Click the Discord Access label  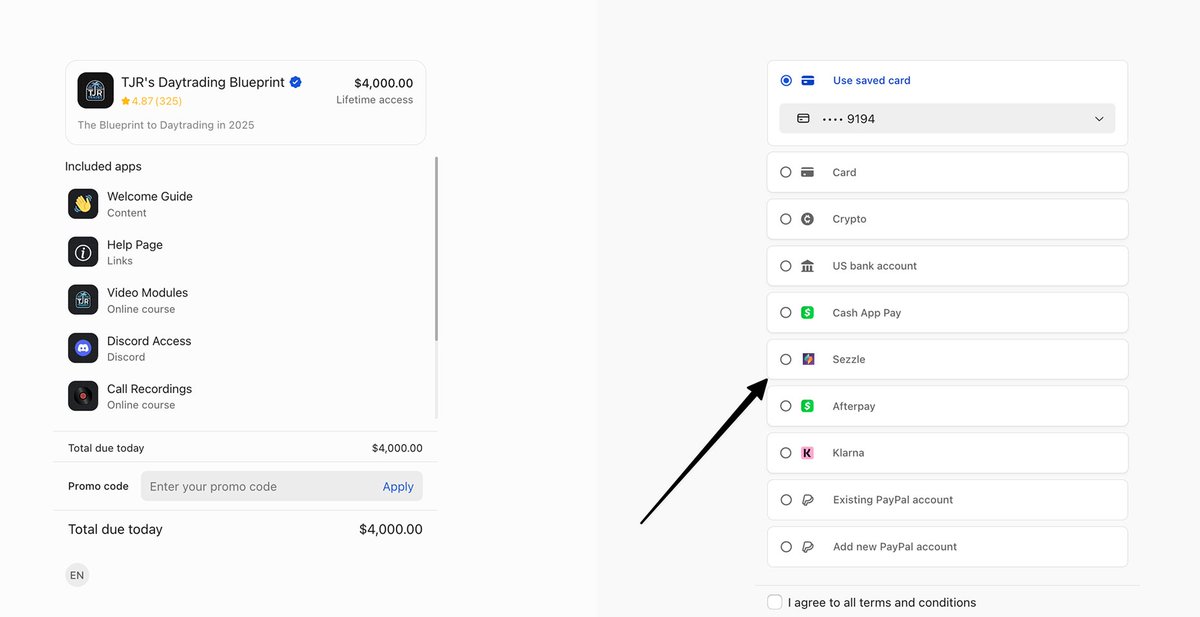149,341
